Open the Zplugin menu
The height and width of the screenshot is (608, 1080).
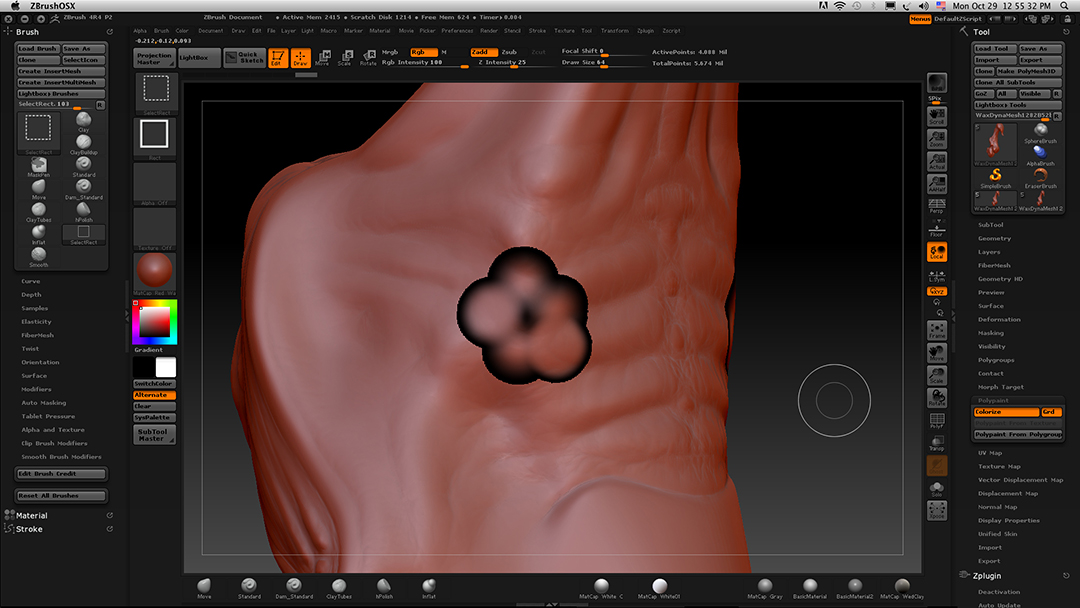pyautogui.click(x=647, y=31)
